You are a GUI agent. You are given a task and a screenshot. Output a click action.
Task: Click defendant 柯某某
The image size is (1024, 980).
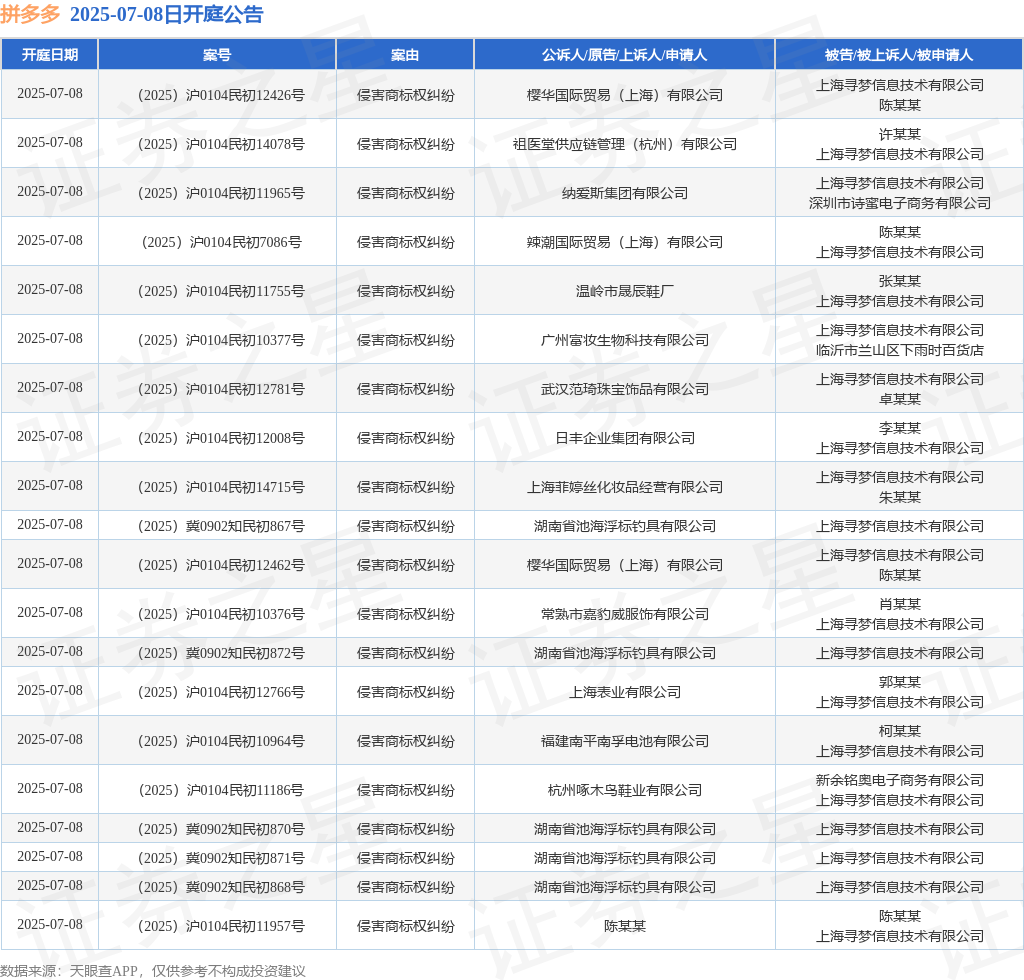coord(899,731)
